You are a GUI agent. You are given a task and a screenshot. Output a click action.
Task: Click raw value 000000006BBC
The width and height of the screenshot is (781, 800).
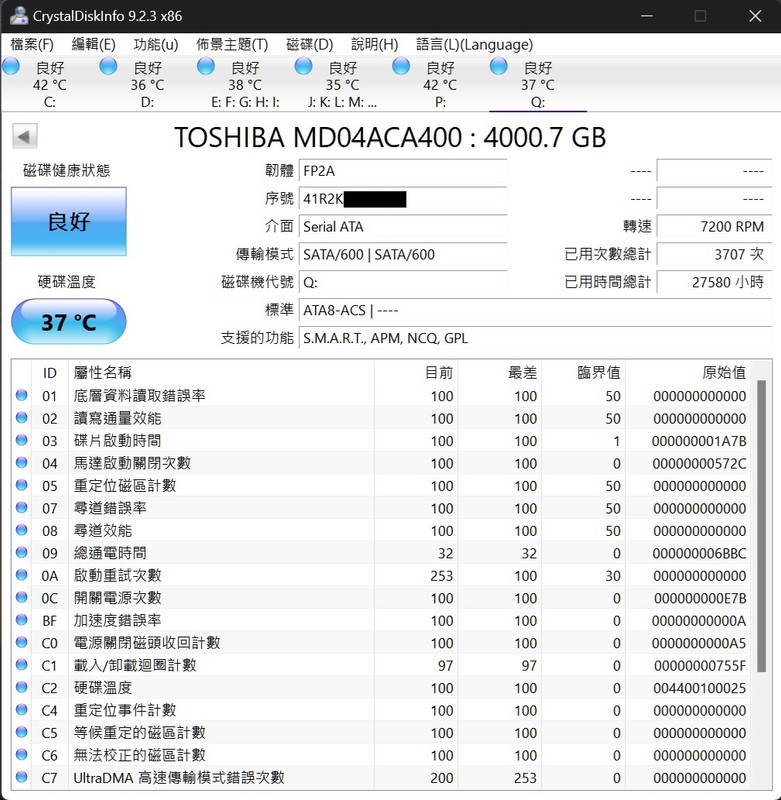tap(699, 554)
